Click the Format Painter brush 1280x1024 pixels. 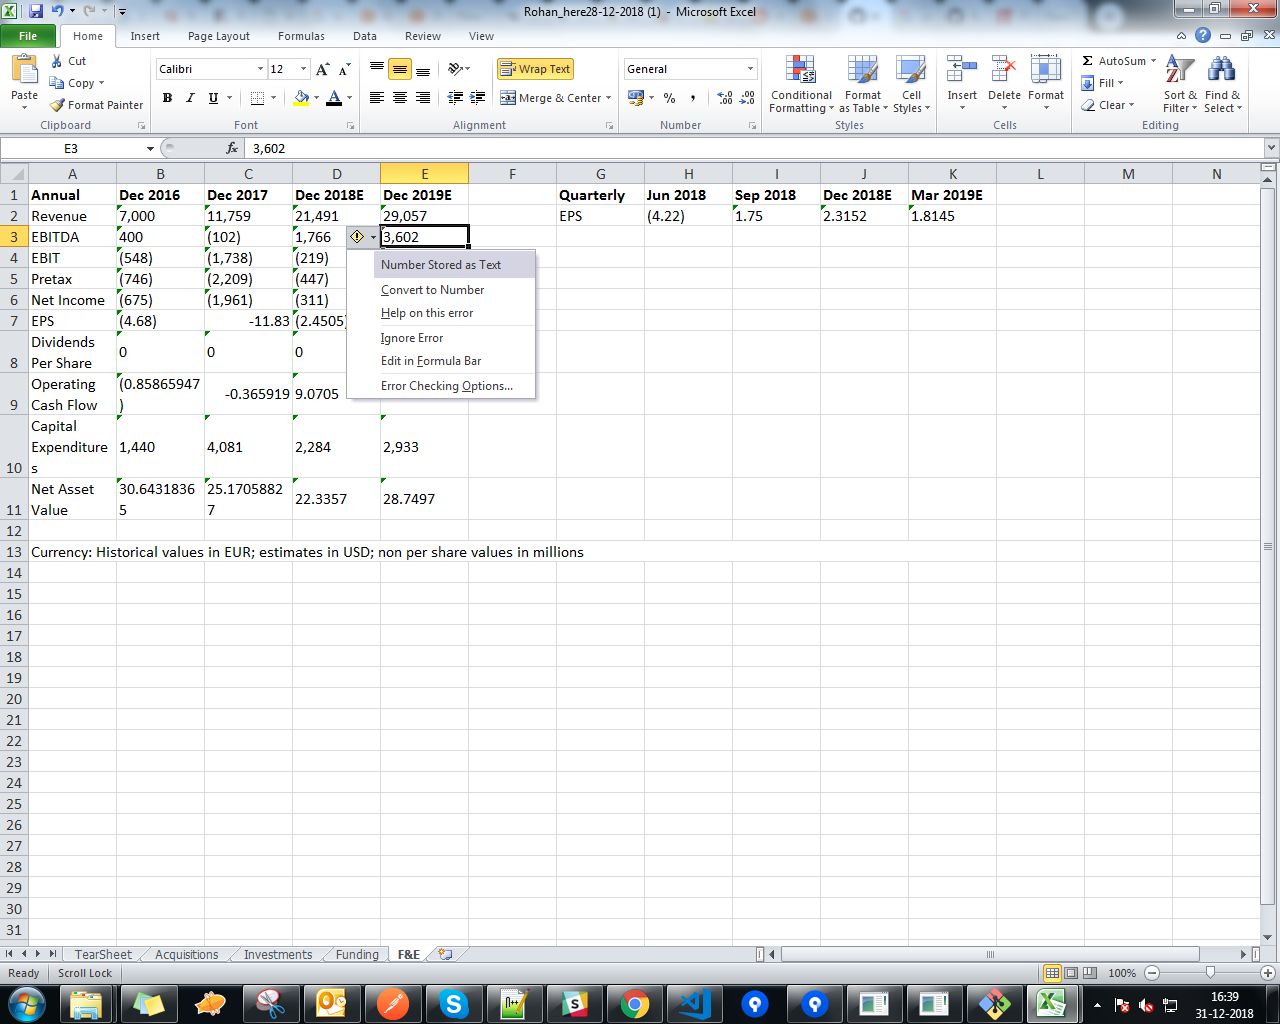(57, 105)
